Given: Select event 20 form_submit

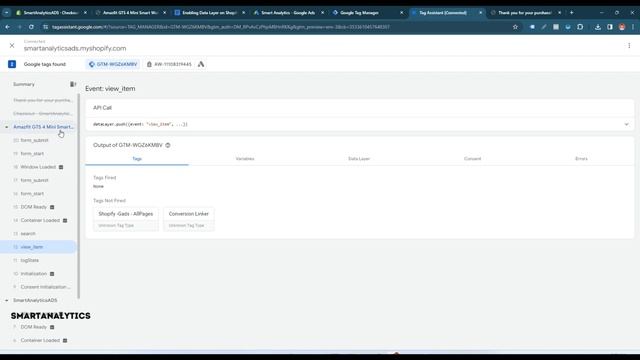Looking at the screenshot, I should pyautogui.click(x=34, y=140).
